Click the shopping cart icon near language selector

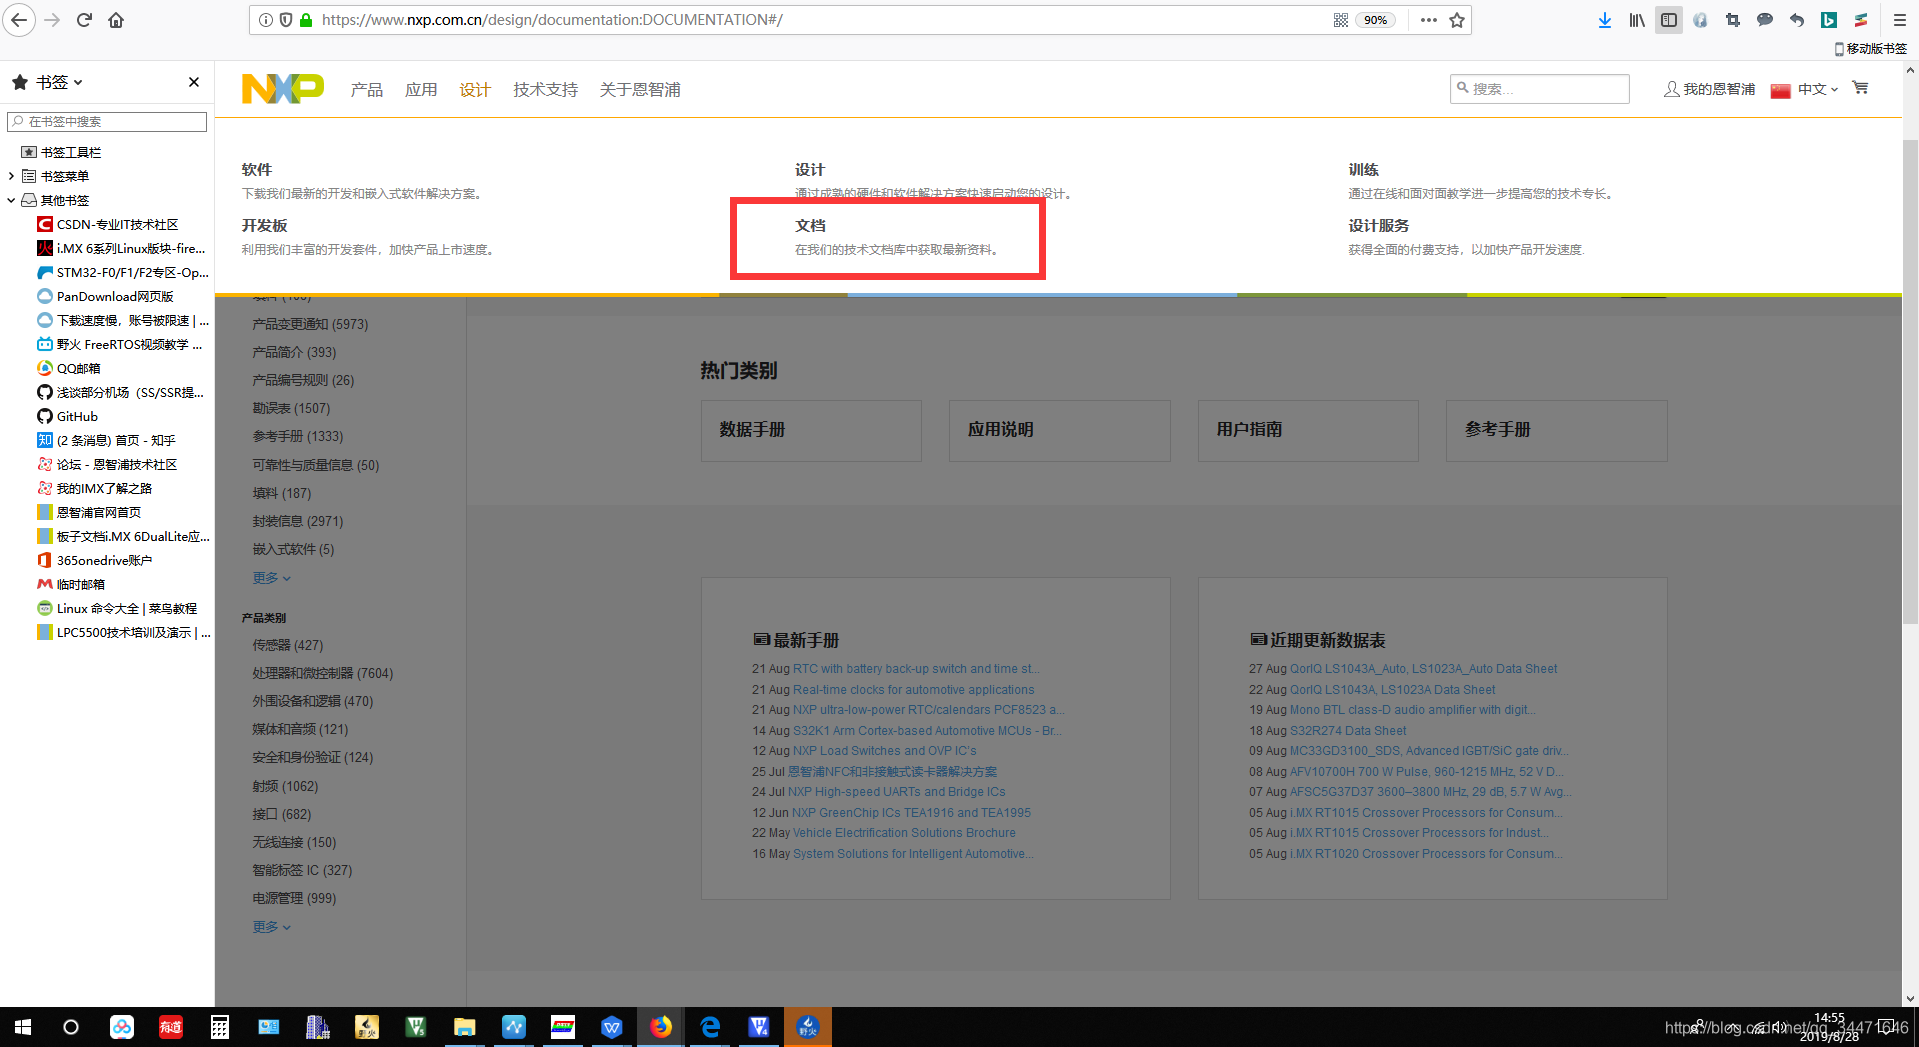click(x=1860, y=88)
